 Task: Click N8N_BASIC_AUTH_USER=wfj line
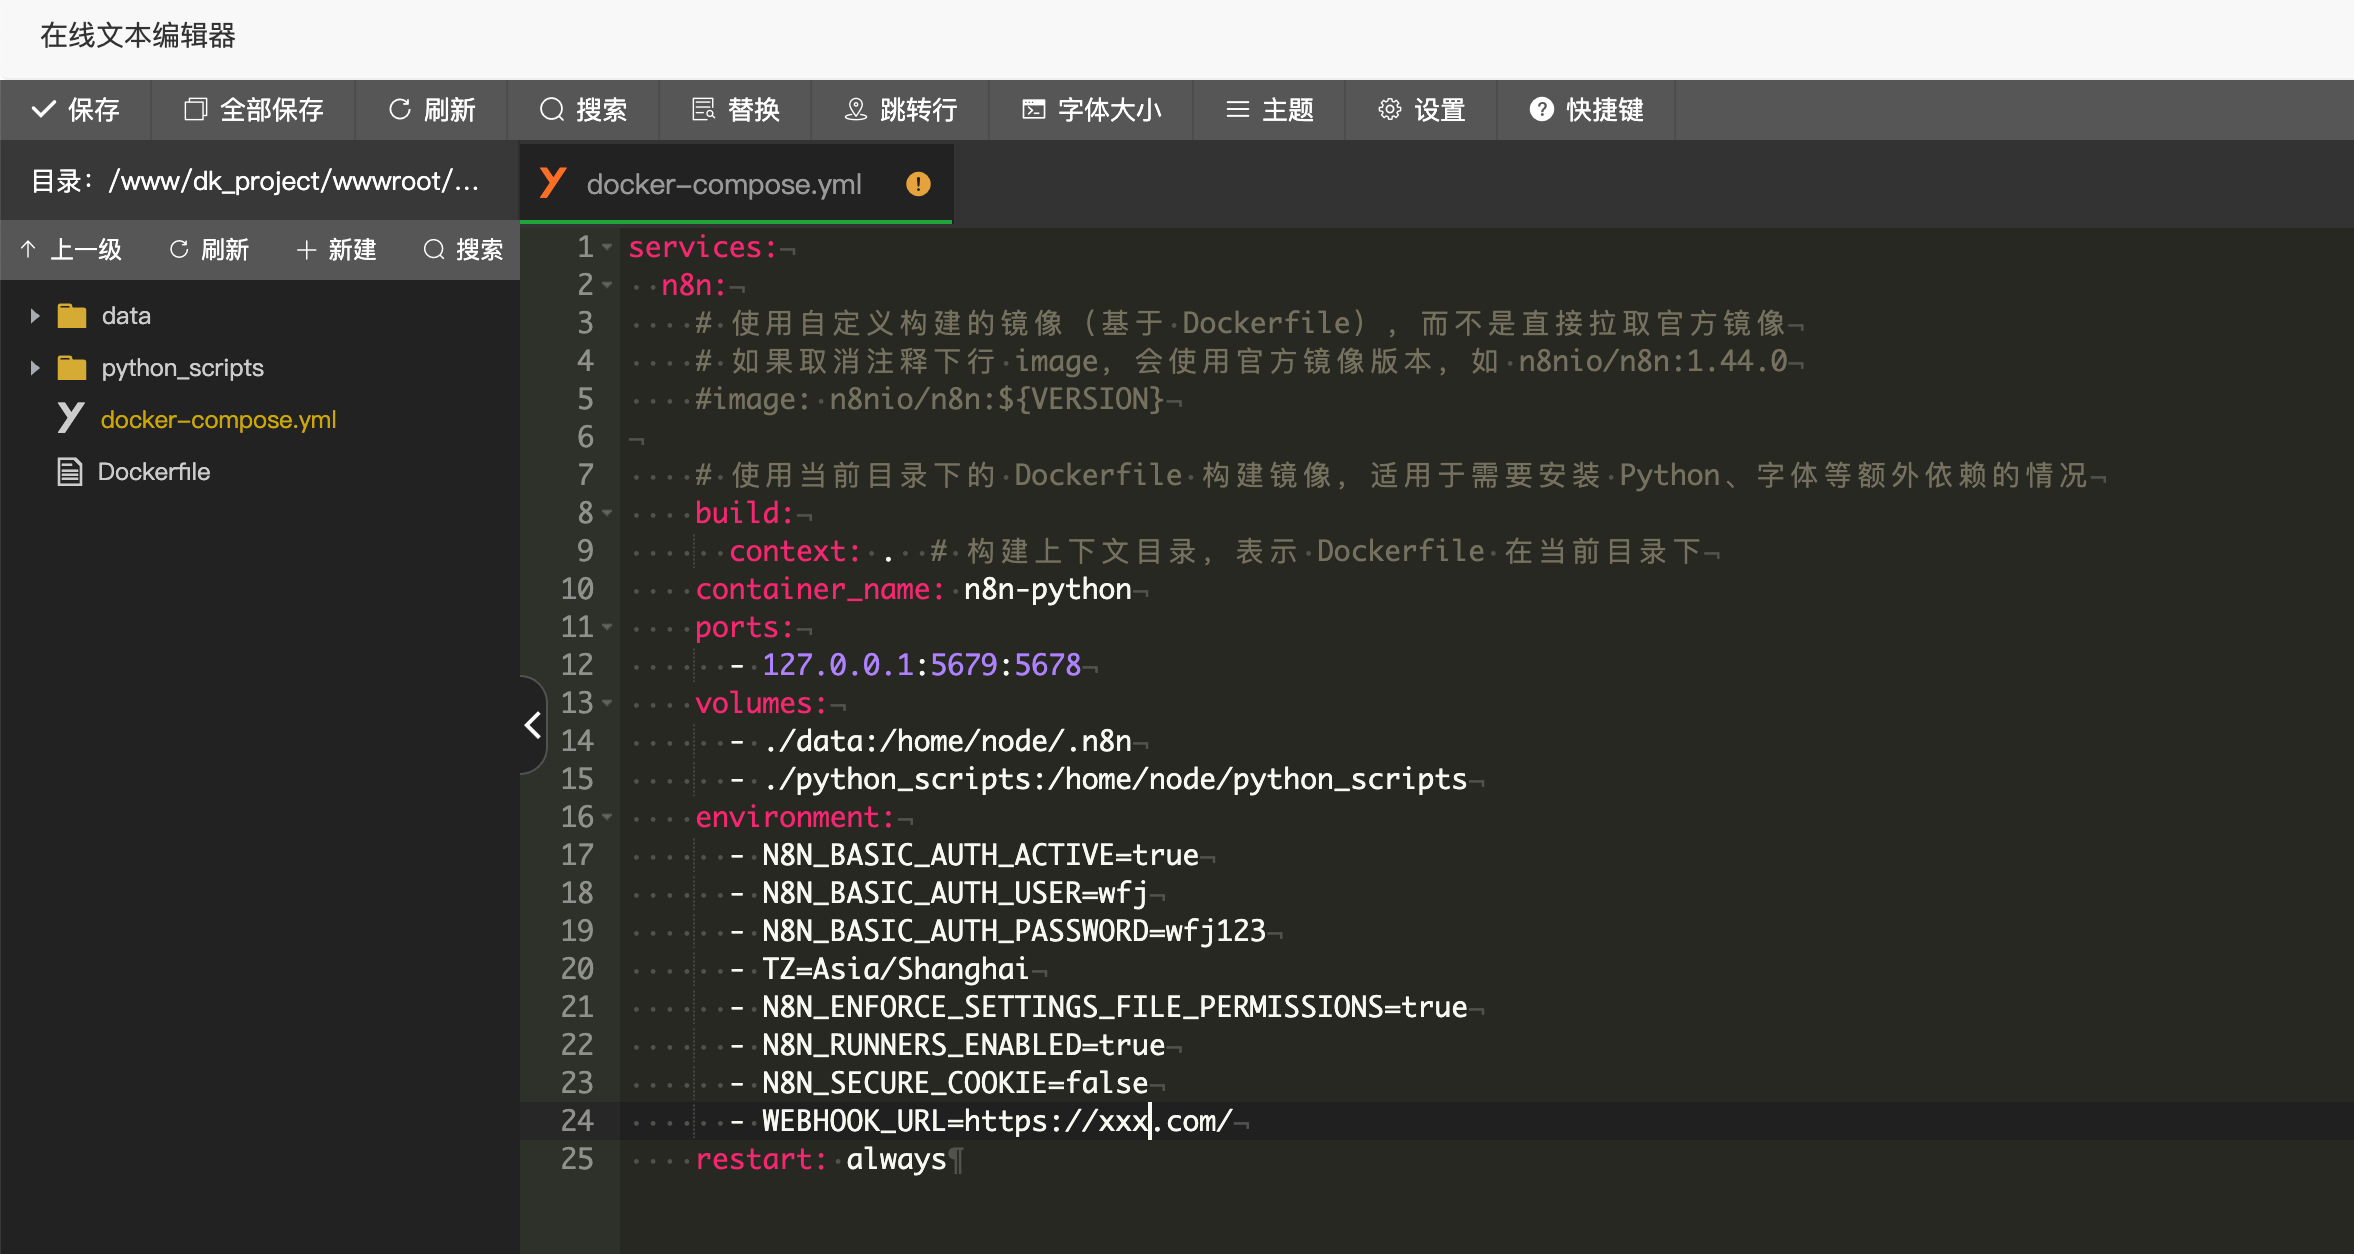[955, 893]
